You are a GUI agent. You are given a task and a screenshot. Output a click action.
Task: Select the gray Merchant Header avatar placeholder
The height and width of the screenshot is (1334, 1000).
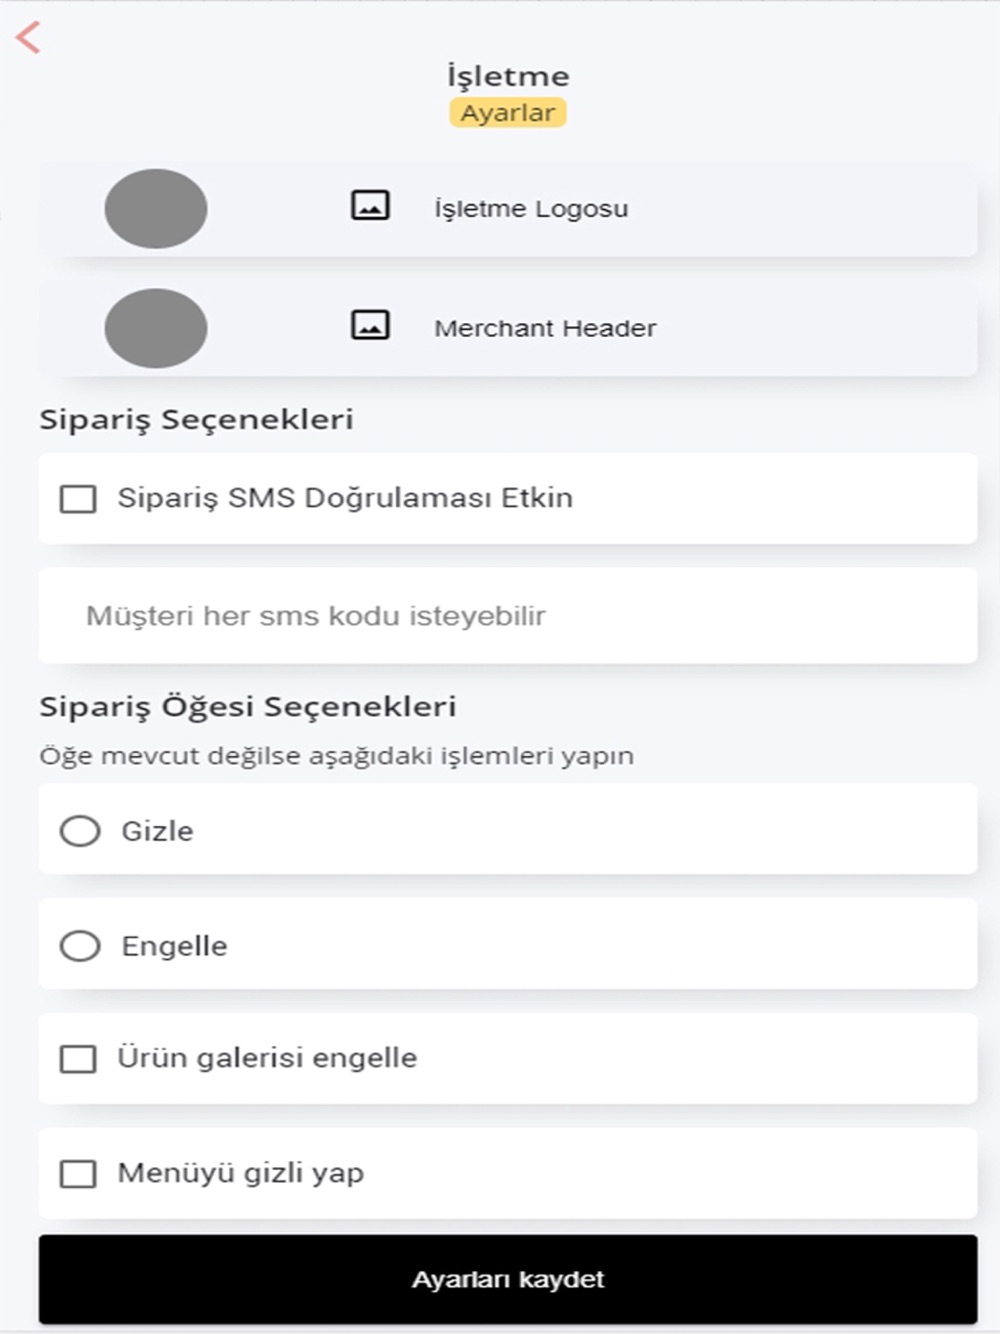(156, 328)
